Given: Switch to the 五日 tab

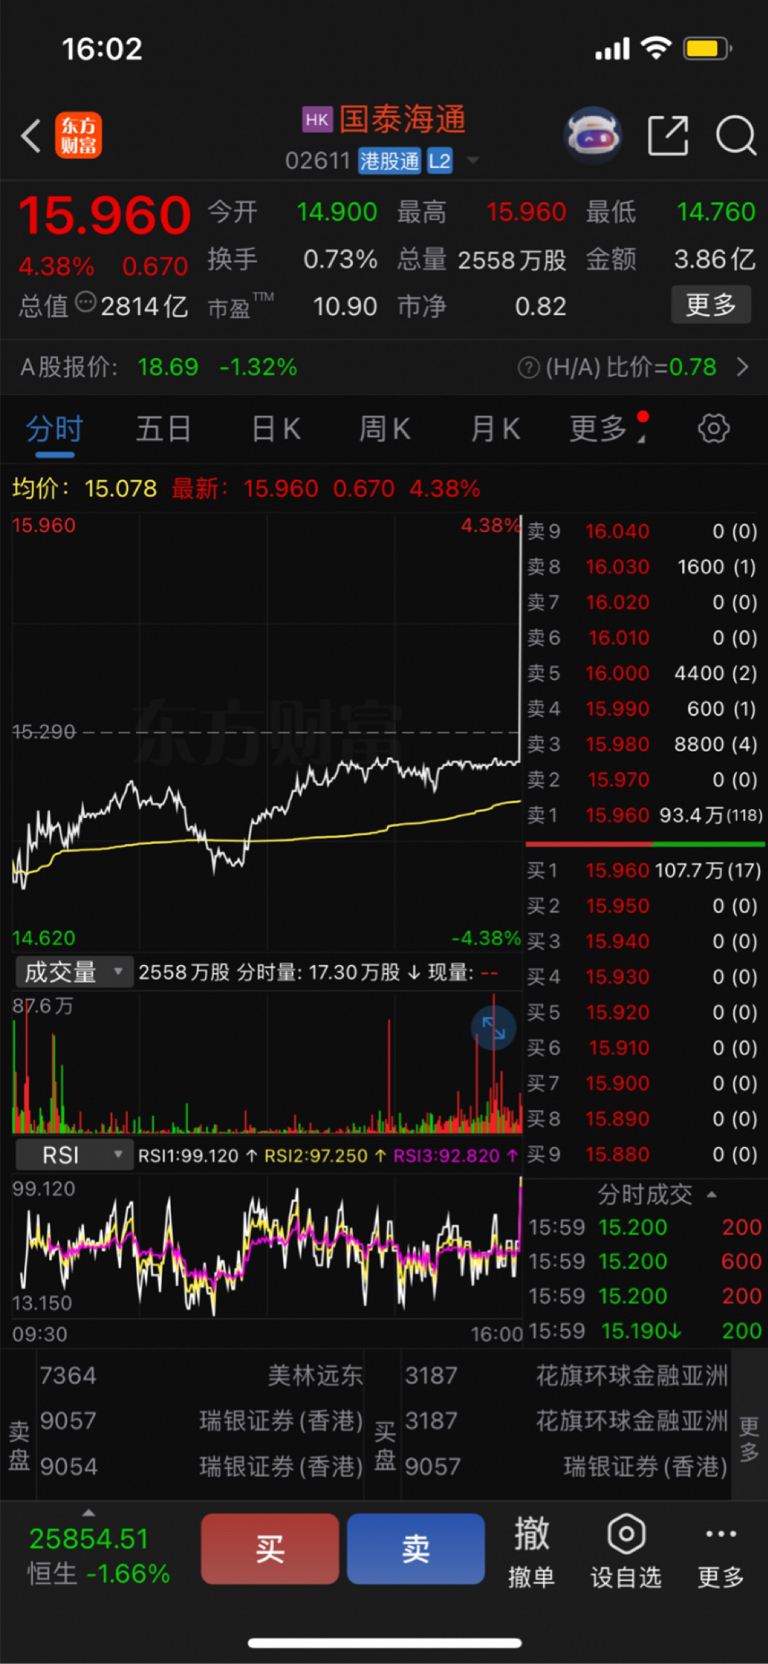Looking at the screenshot, I should (x=164, y=429).
